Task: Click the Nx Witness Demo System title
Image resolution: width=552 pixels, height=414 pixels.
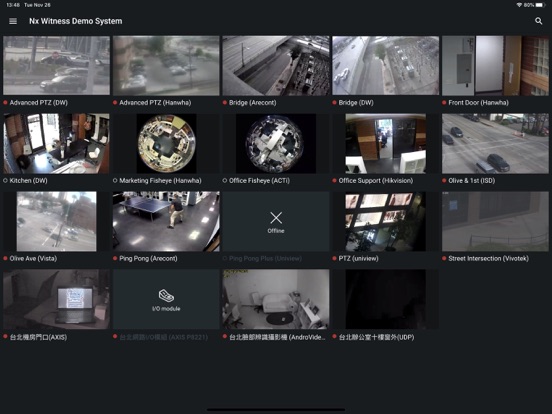Action: 76,21
